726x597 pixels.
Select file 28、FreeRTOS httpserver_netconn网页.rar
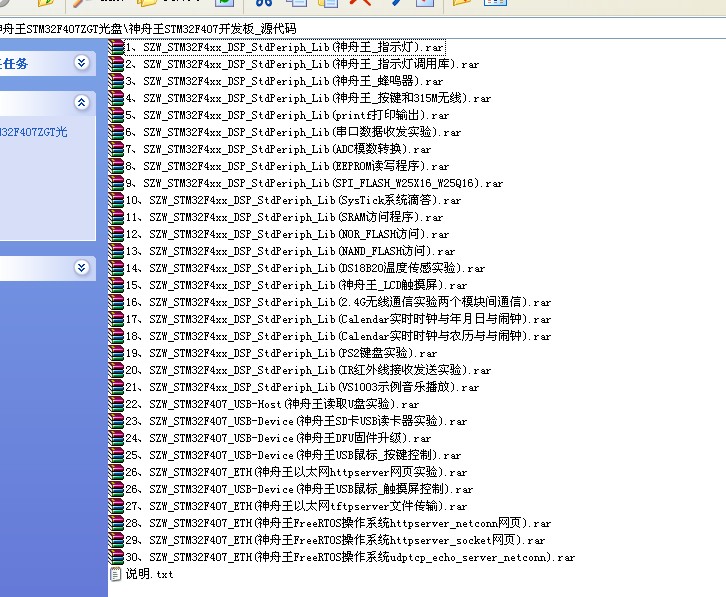point(338,523)
